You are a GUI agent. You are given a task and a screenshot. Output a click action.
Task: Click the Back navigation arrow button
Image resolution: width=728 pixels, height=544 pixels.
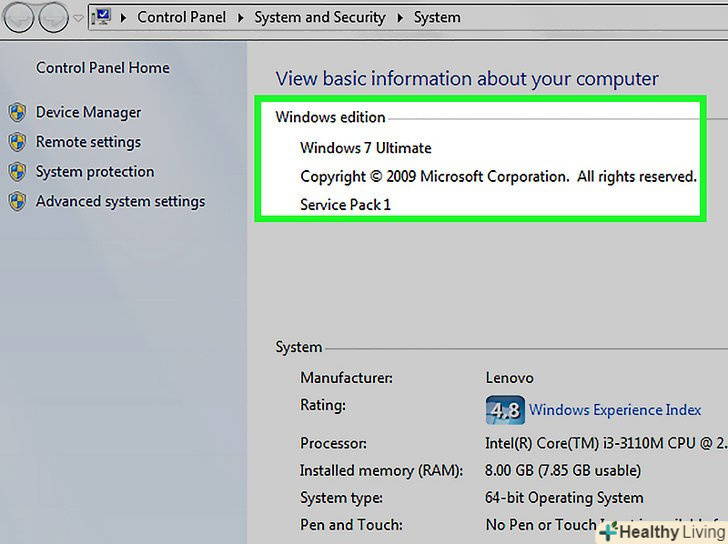(20, 16)
